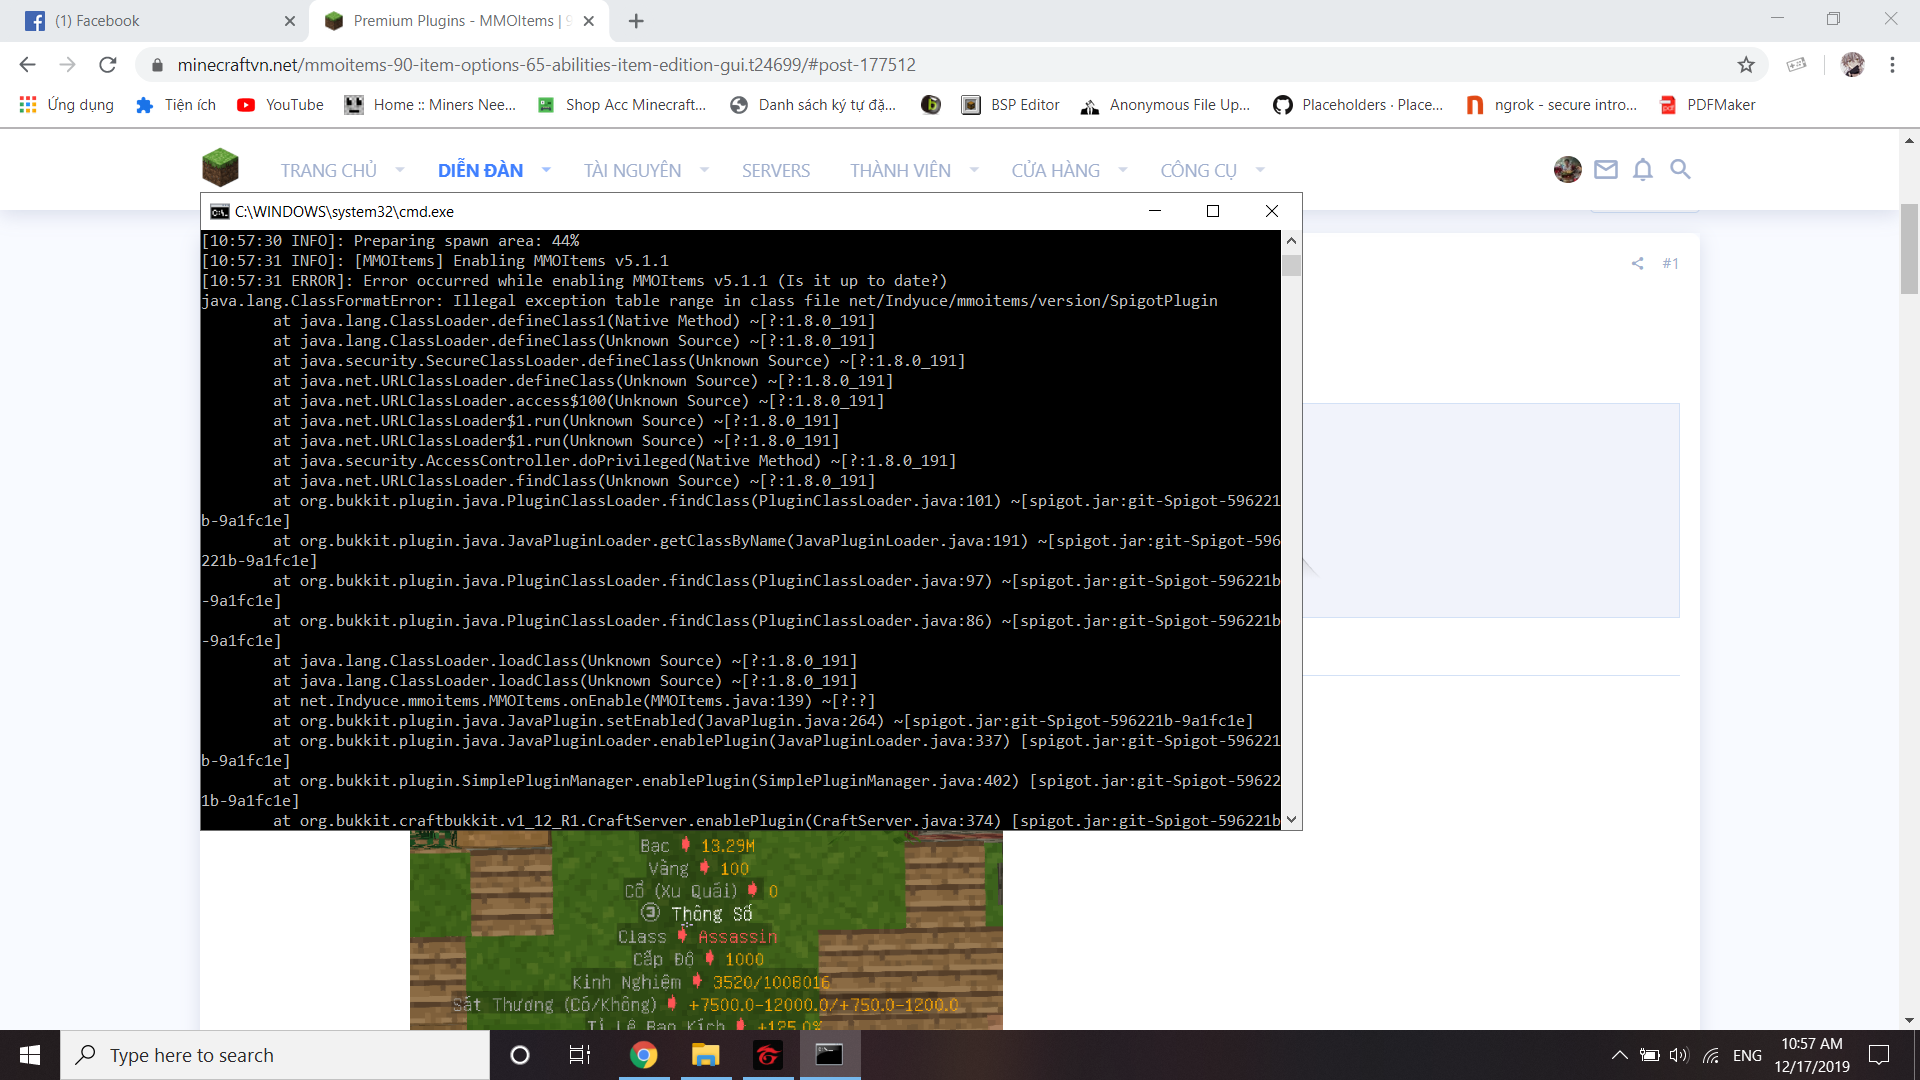Viewport: 1920px width, 1080px height.
Task: Open the TRANG CHỦ menu item
Action: click(x=328, y=170)
